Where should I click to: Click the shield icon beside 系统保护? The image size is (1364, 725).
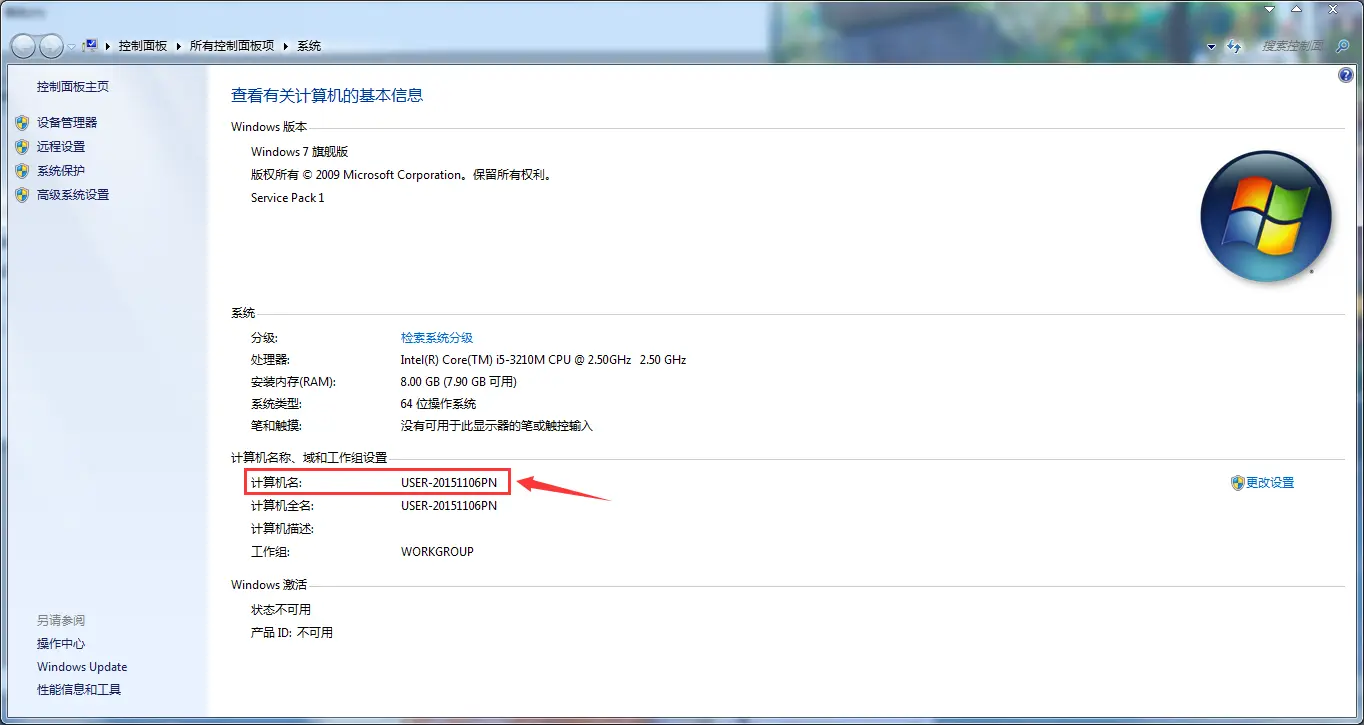[22, 170]
